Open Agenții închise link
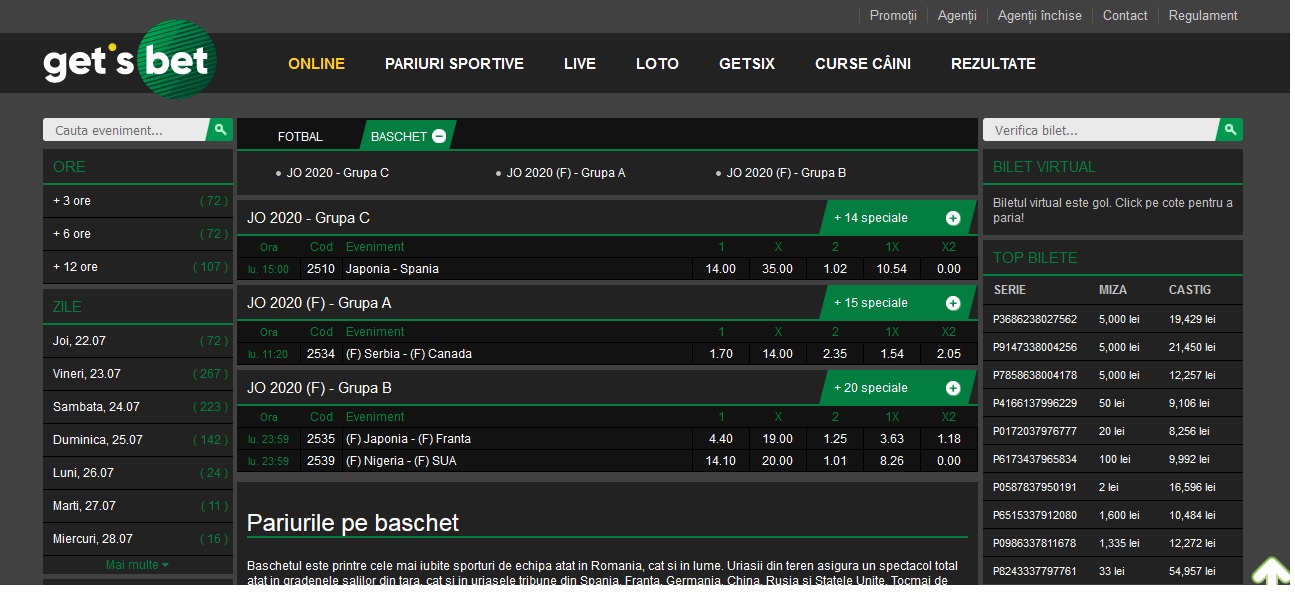1295x592 pixels. click(x=1040, y=15)
